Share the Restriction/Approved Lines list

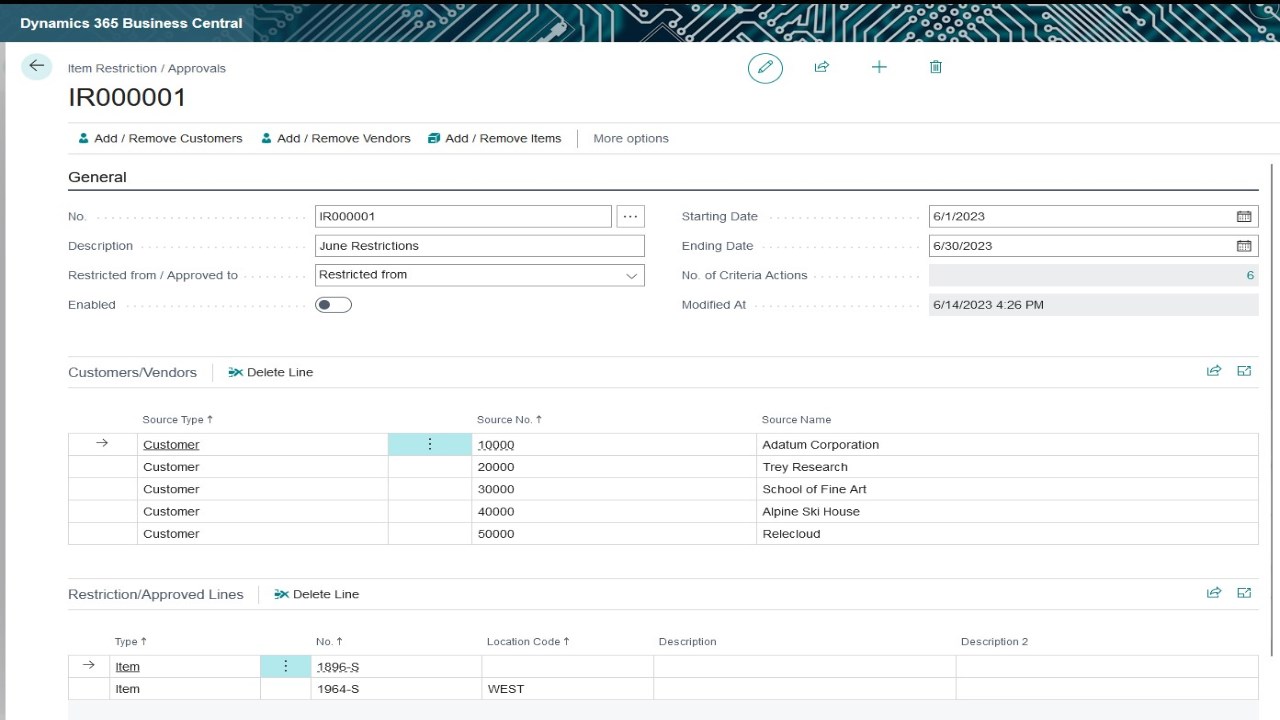tap(1214, 593)
